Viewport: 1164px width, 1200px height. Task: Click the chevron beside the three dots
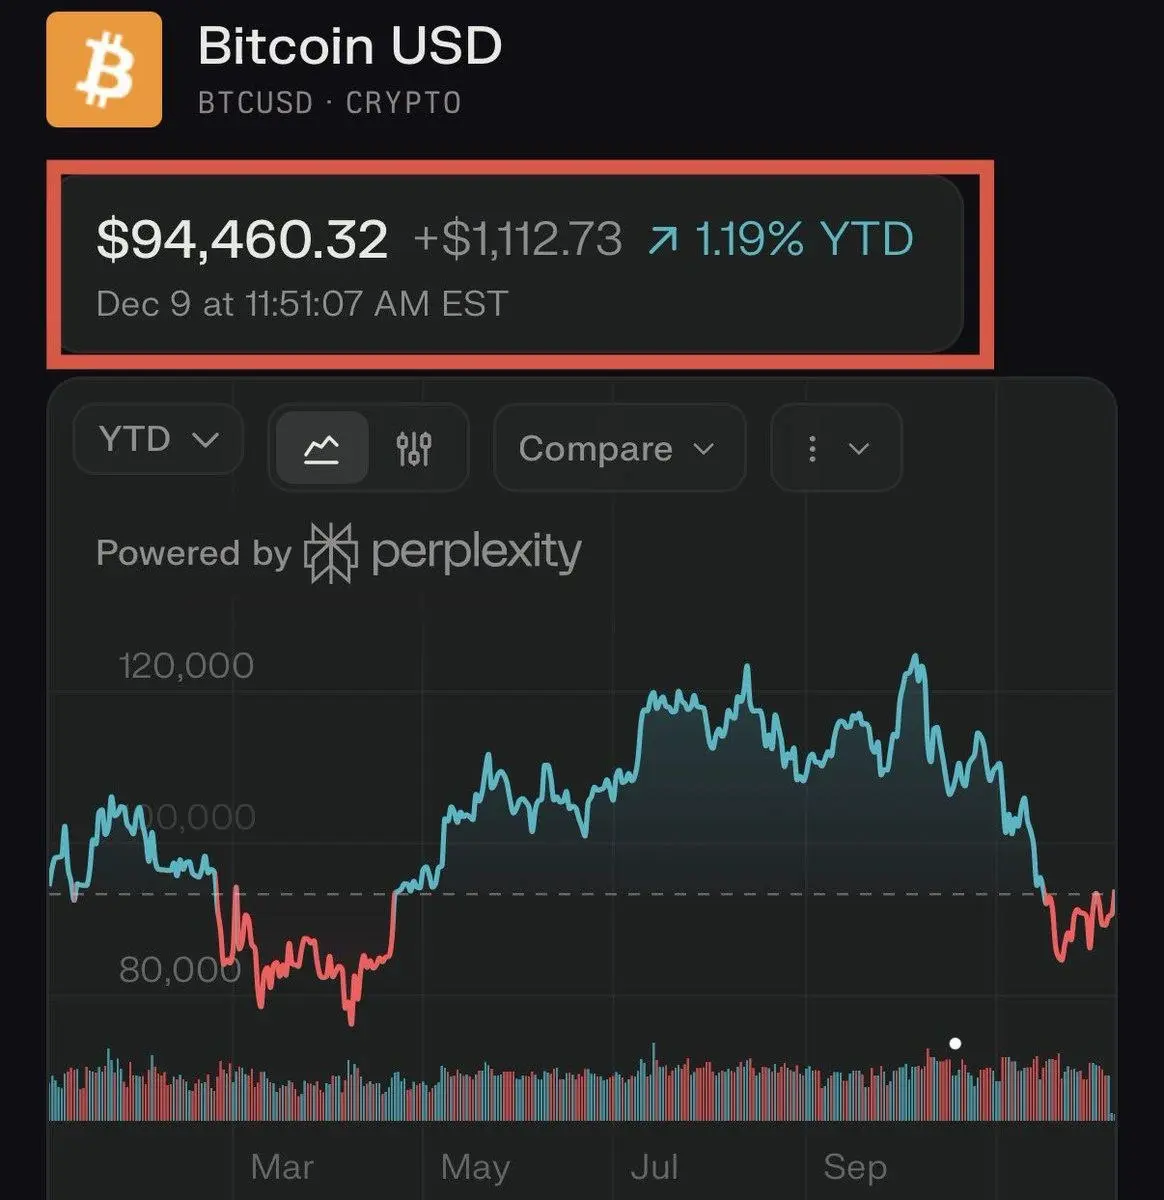[859, 449]
